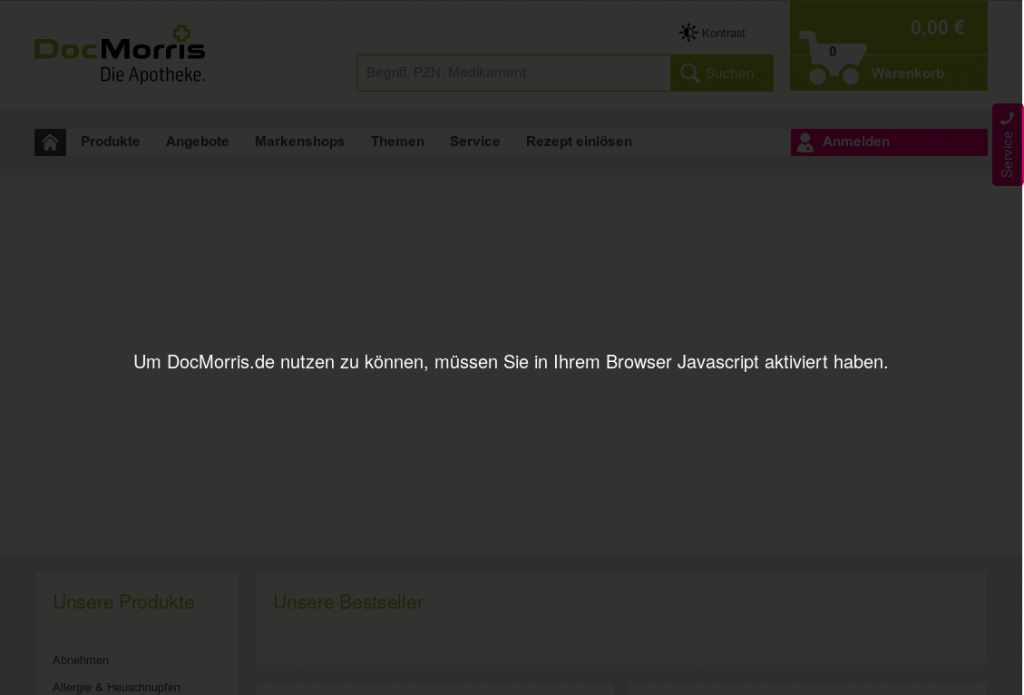Open the Service navigation menu

(x=475, y=142)
